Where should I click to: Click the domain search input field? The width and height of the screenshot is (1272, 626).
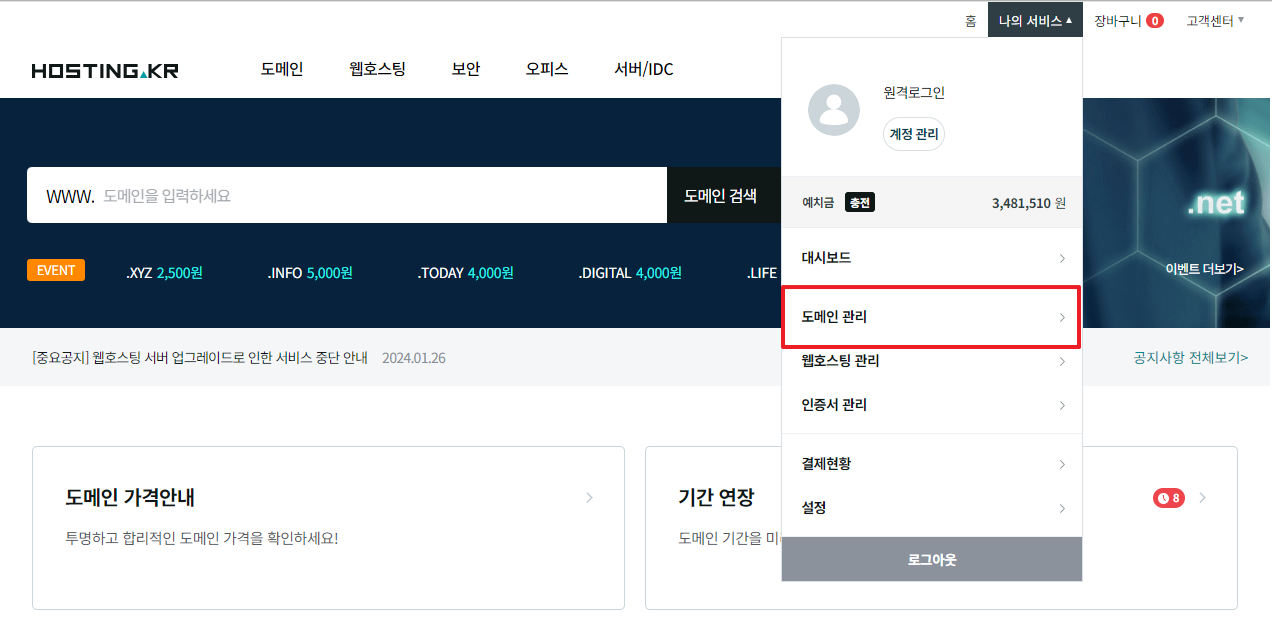coord(380,196)
